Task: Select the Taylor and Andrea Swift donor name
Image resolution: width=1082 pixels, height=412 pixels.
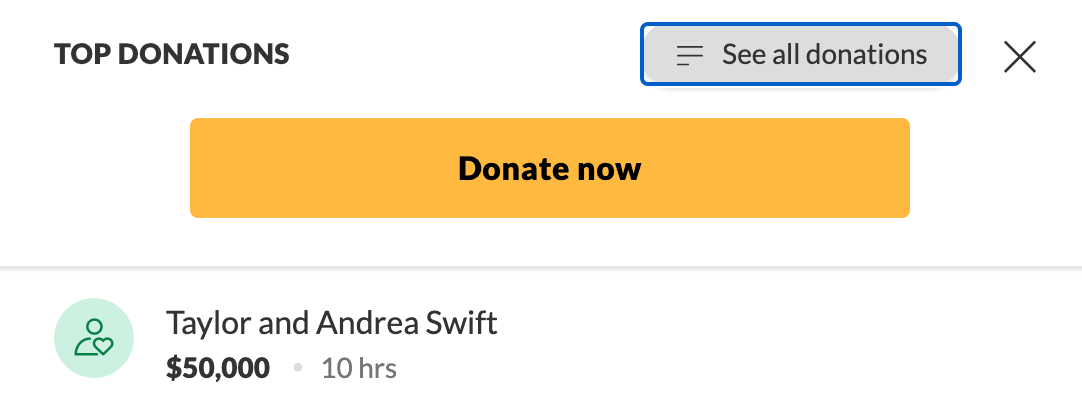Action: click(332, 323)
